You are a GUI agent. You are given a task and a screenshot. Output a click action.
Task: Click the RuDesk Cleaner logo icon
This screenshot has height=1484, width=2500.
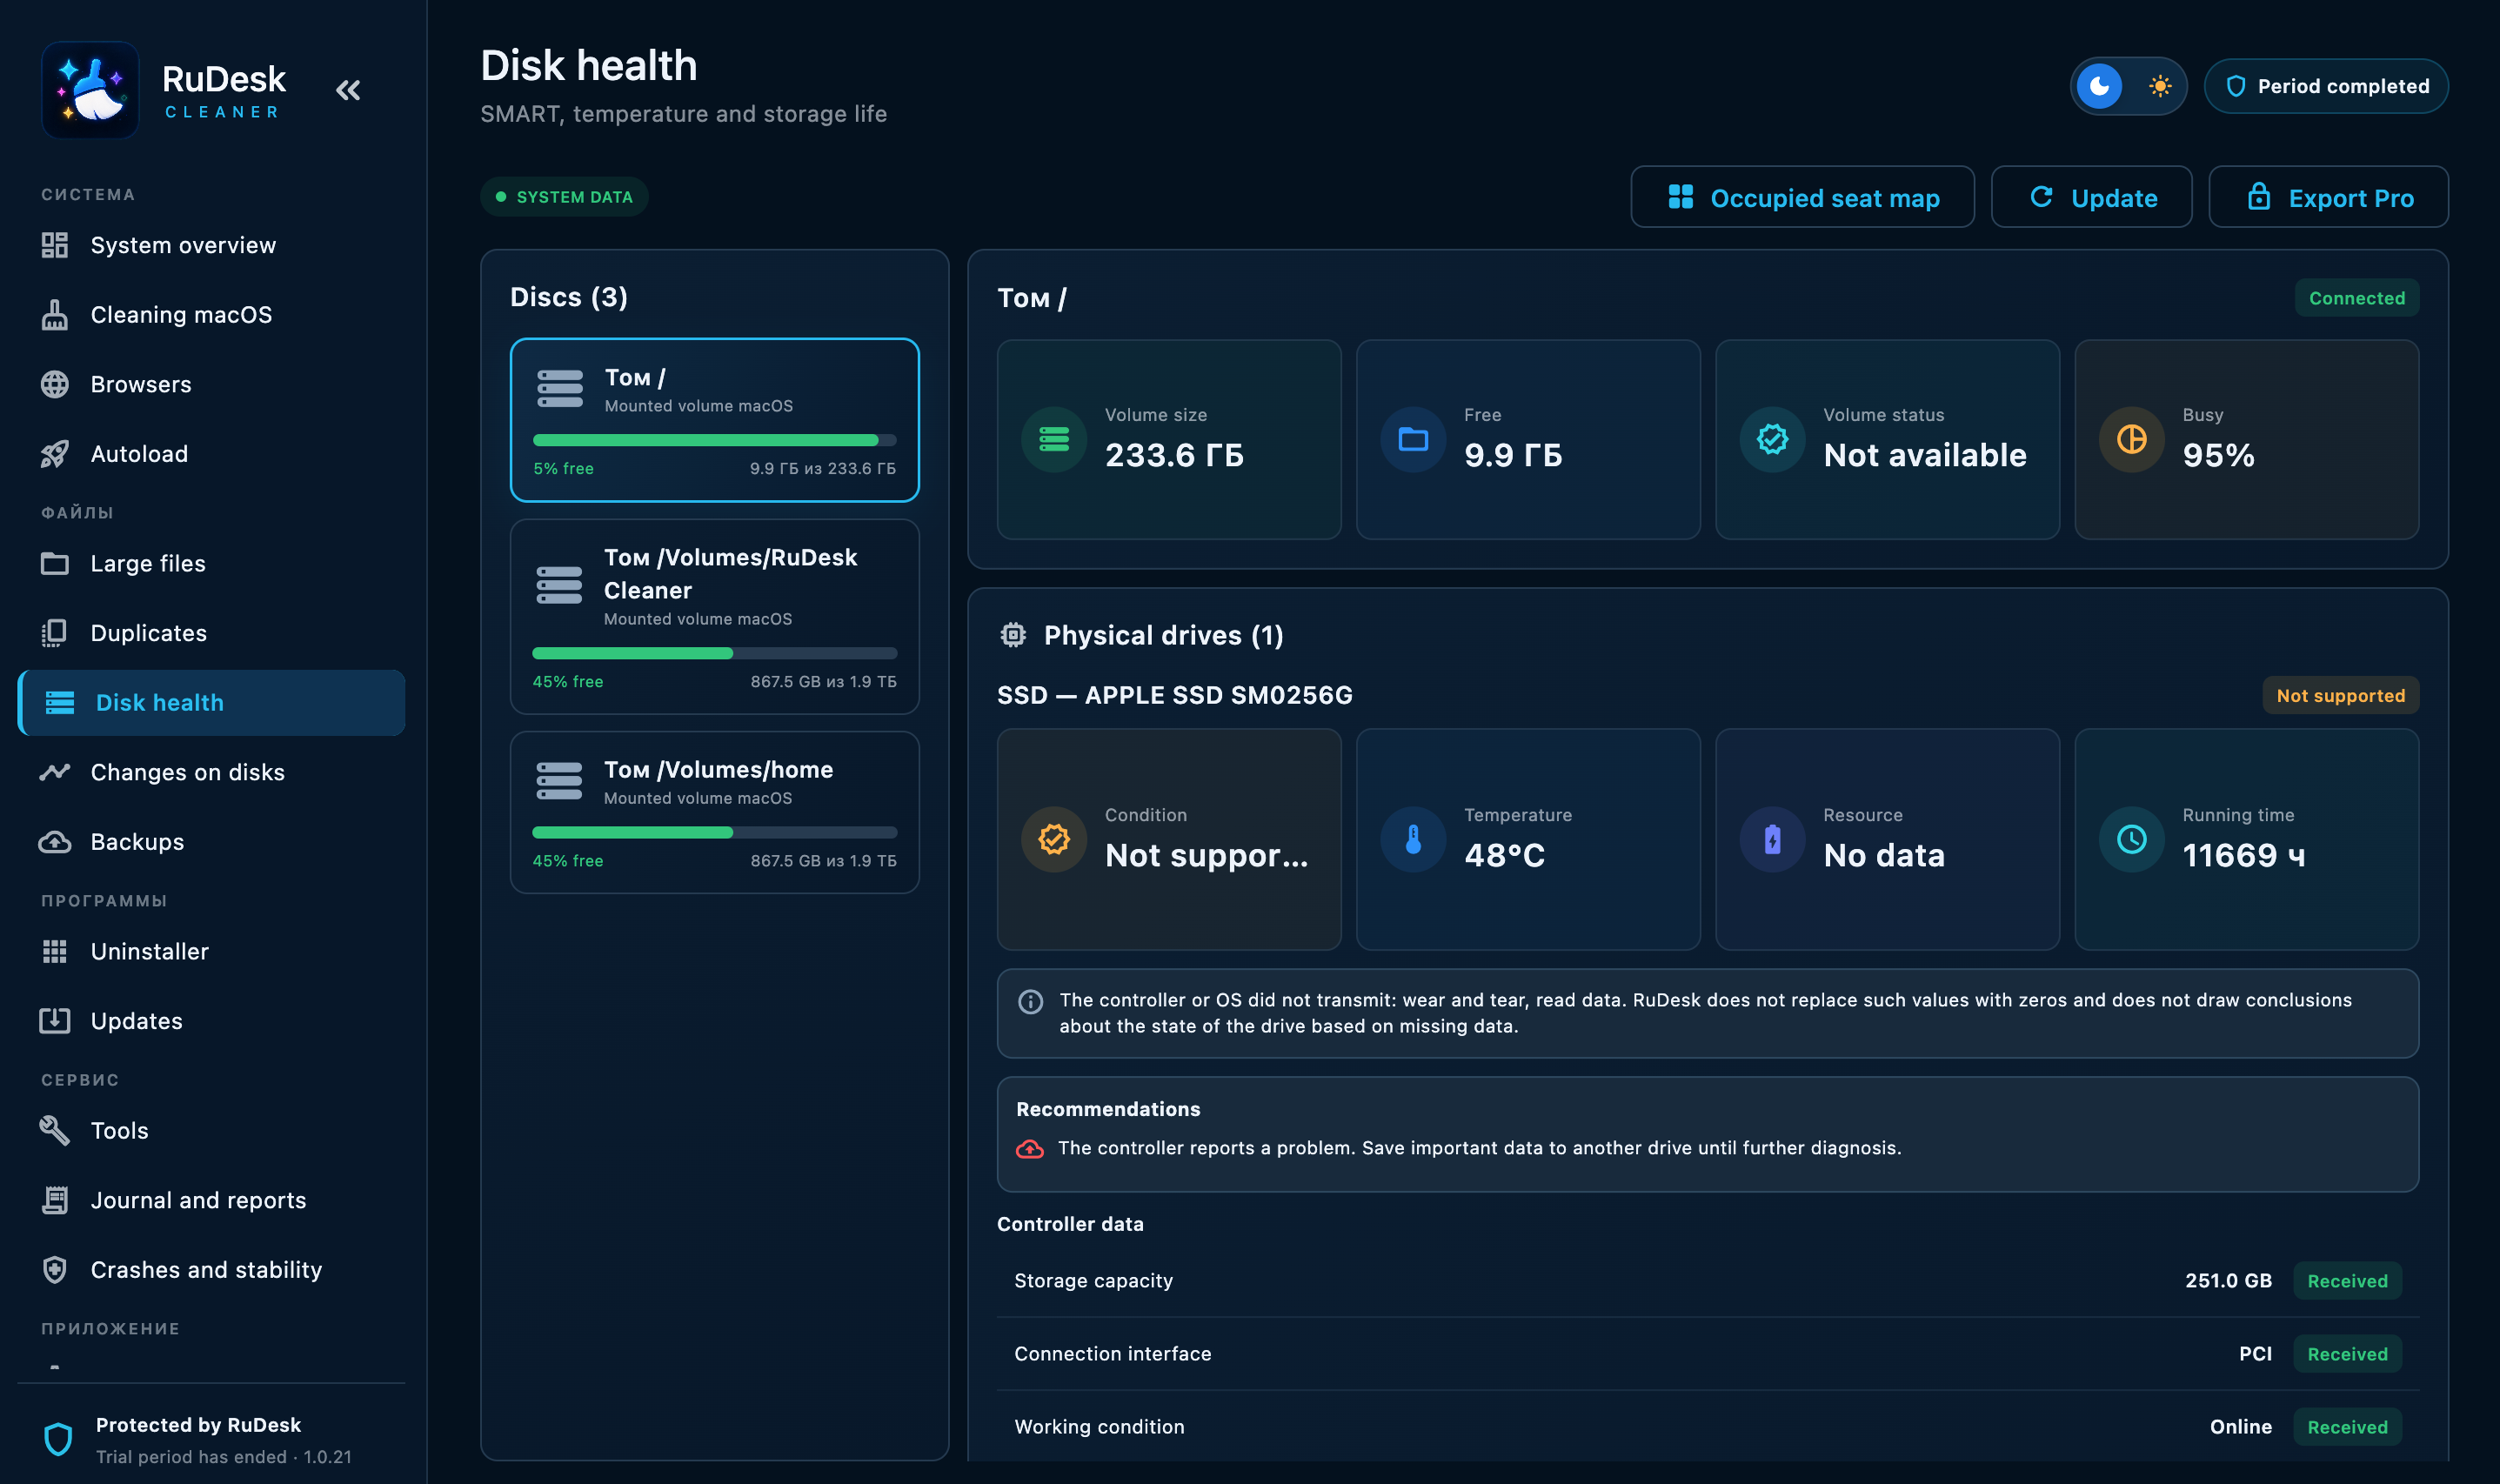[90, 90]
